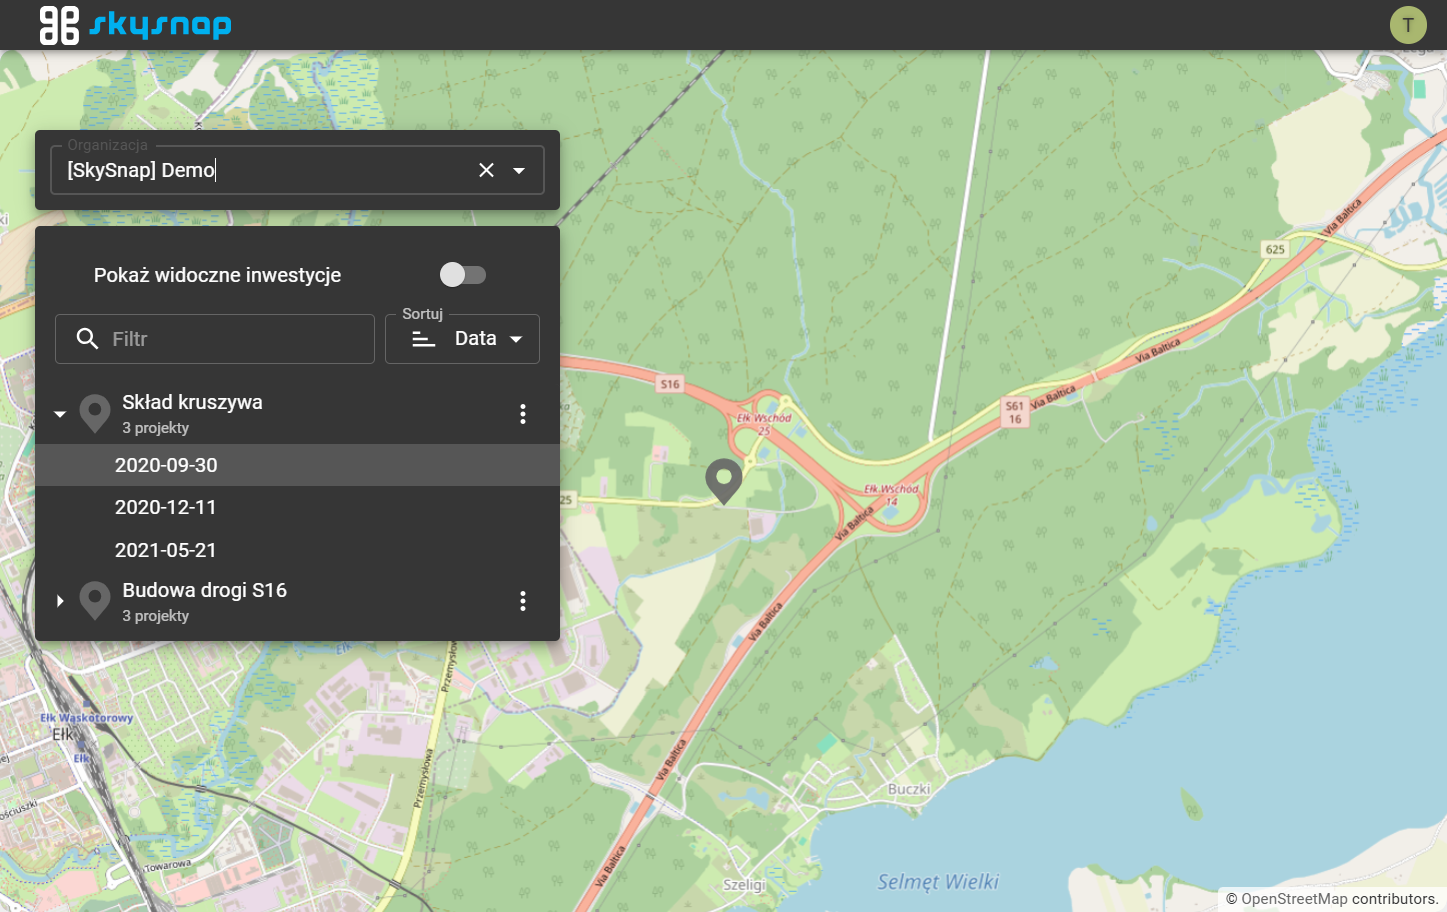Screen dimensions: 1447x912
Task: Click the Skład kruszywa title
Action: [x=193, y=402]
